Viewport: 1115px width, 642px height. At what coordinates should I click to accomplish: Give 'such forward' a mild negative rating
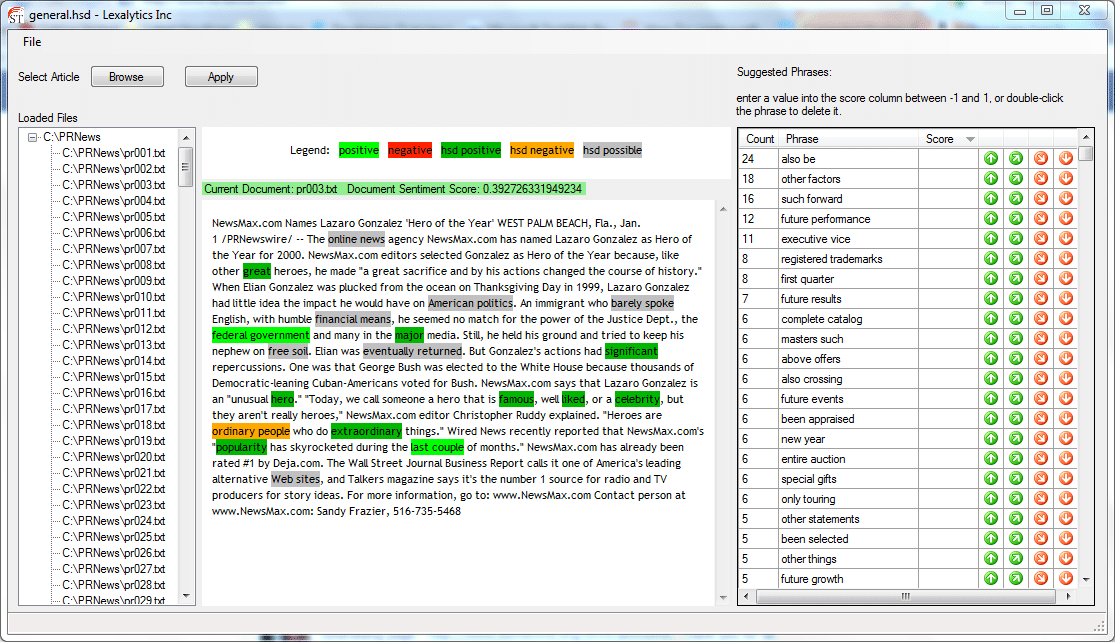(x=1040, y=198)
